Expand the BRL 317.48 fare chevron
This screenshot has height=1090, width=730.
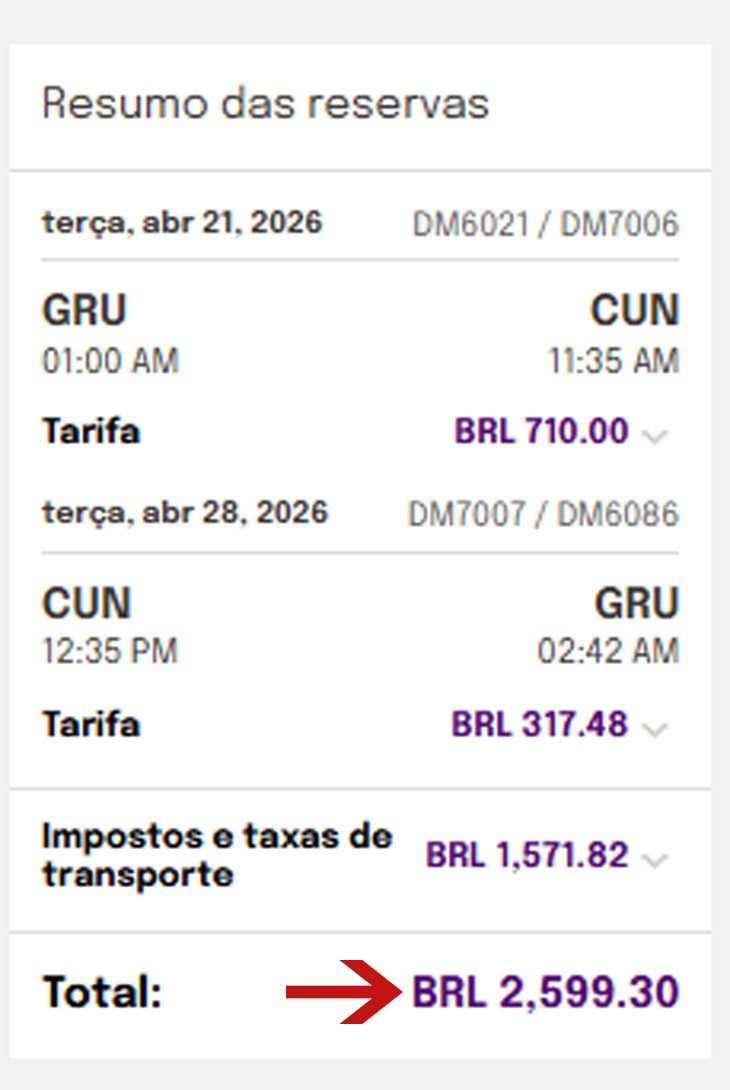(x=655, y=729)
